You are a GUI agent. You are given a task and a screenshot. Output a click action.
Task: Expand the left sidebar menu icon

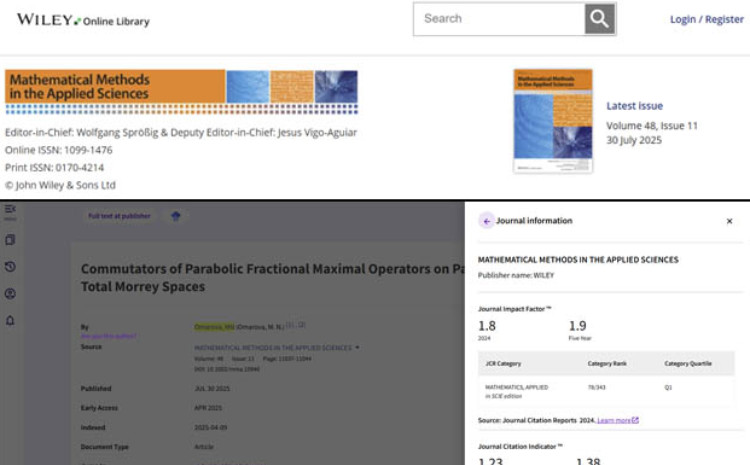click(x=10, y=210)
